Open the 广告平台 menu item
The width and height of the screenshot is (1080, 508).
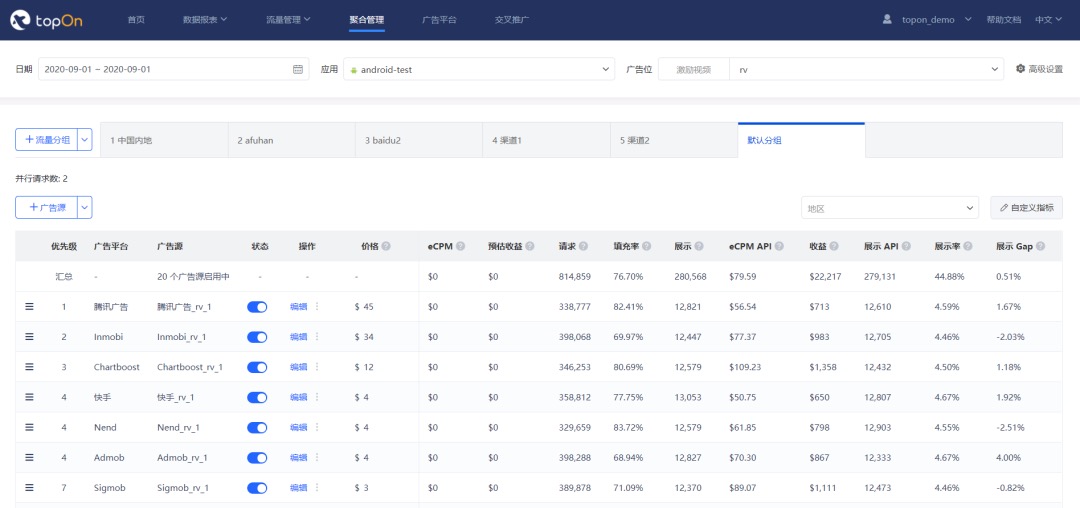(439, 19)
